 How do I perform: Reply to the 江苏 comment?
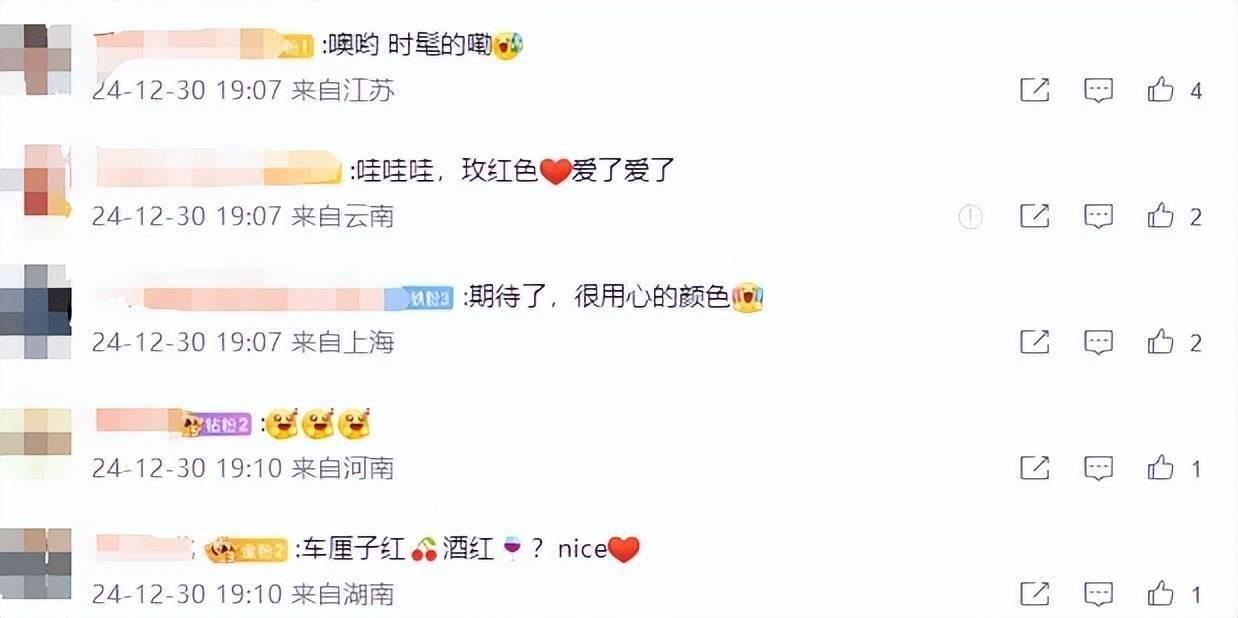[x=1098, y=91]
